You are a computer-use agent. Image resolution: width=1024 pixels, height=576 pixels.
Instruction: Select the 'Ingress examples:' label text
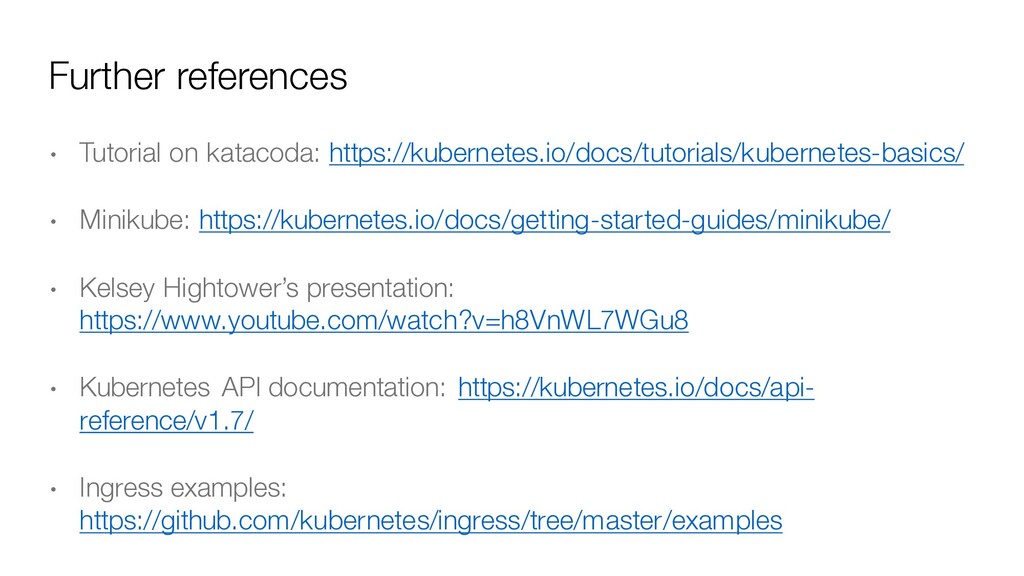183,488
